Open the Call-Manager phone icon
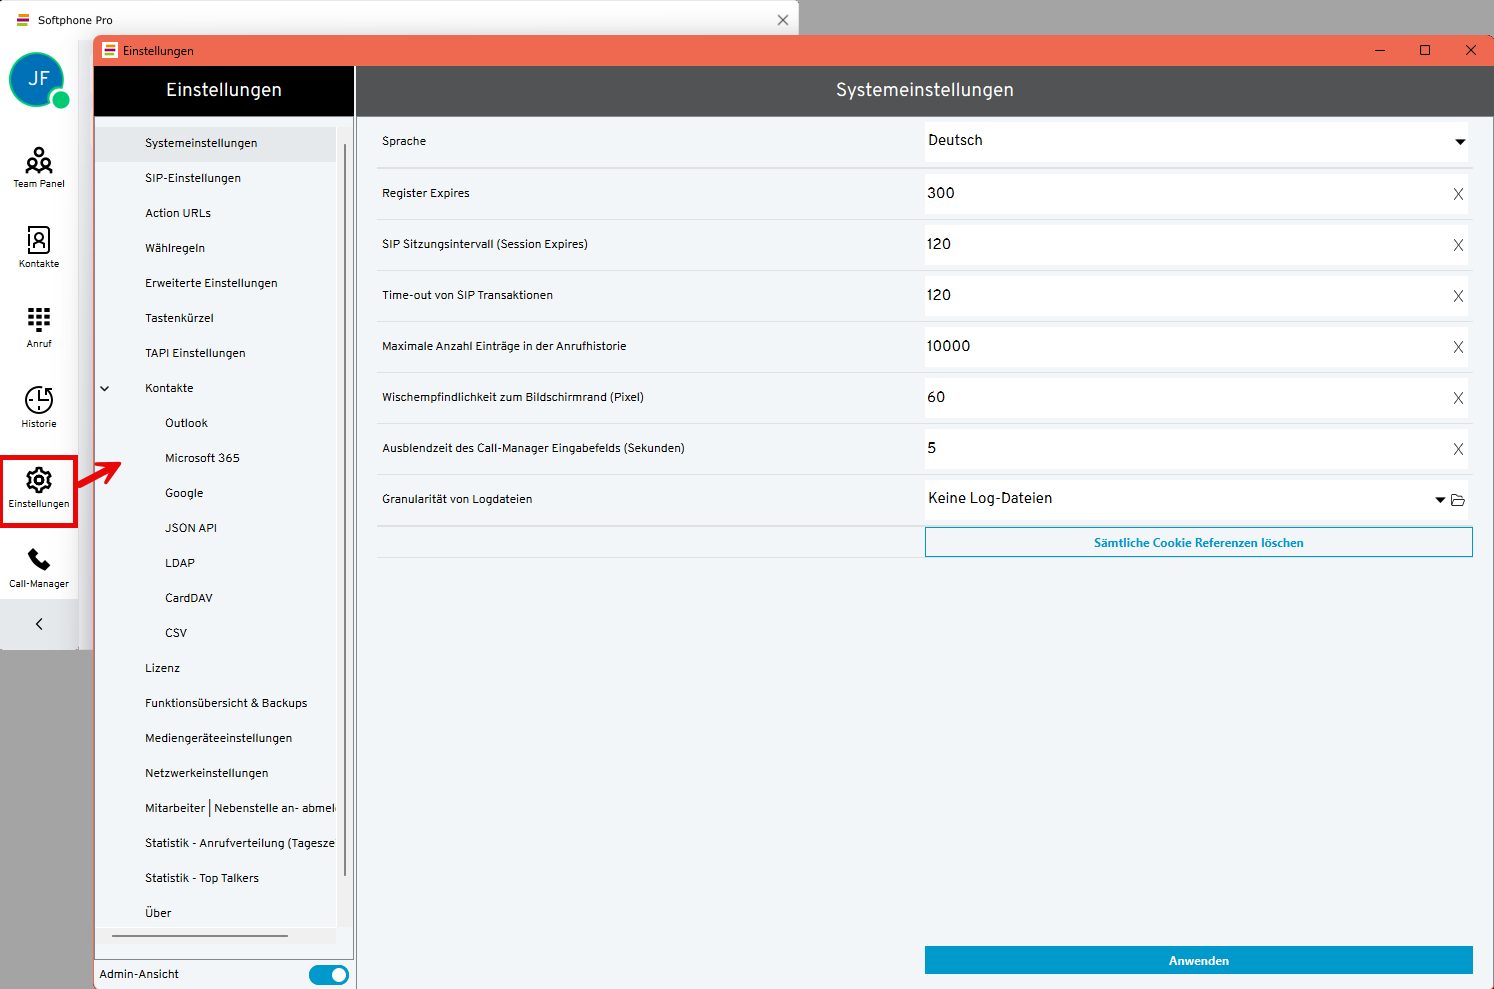Screen dimensions: 1494x989 (39, 567)
